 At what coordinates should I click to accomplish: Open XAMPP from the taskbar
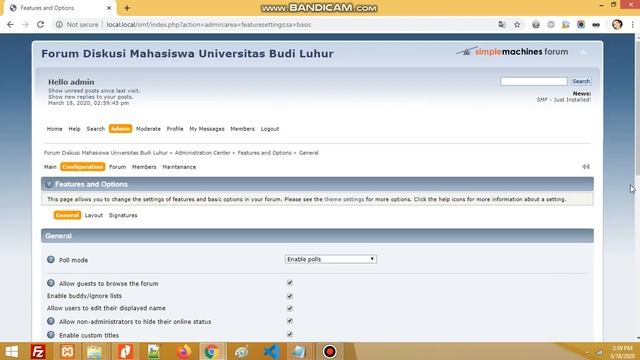click(x=68, y=351)
